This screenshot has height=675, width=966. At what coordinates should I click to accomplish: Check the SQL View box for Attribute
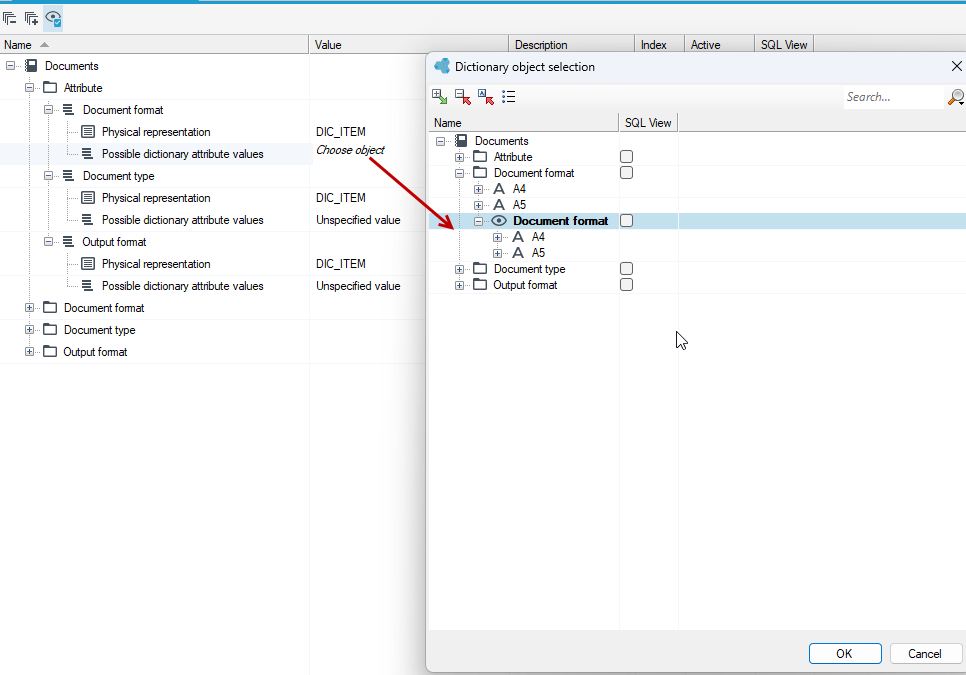[x=627, y=157]
